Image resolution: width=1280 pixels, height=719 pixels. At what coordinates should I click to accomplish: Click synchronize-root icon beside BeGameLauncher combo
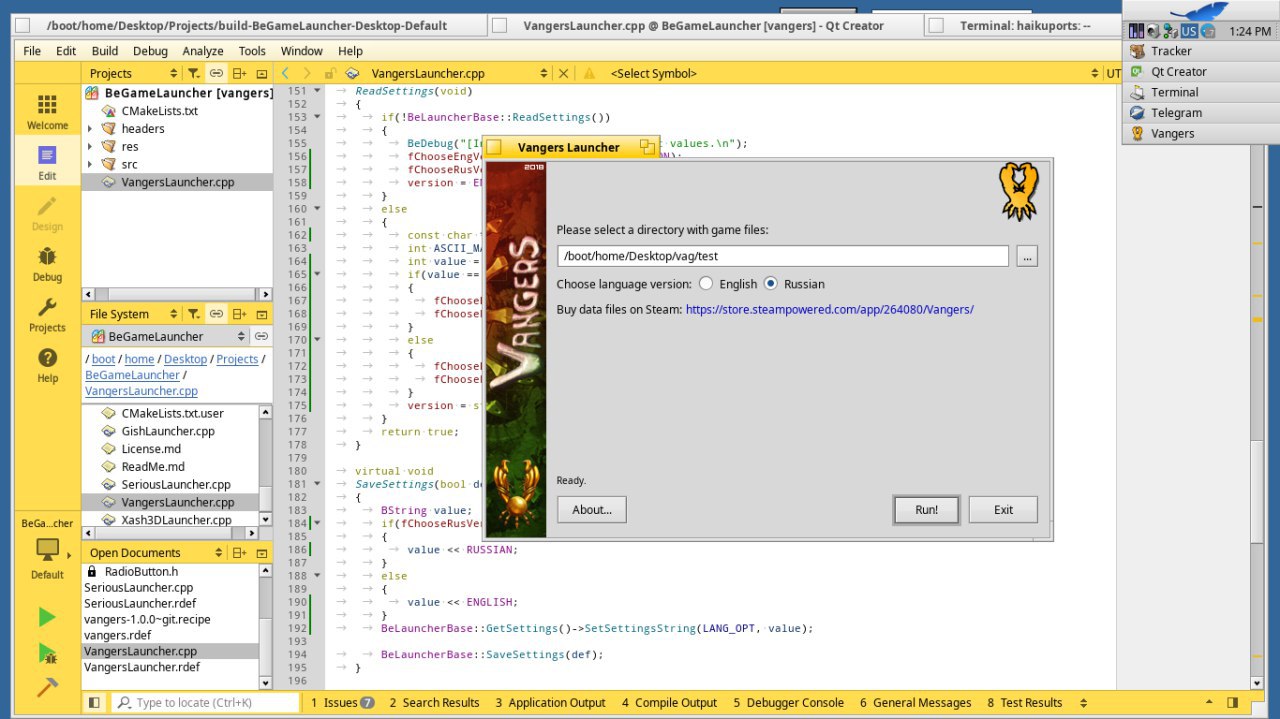pos(261,336)
